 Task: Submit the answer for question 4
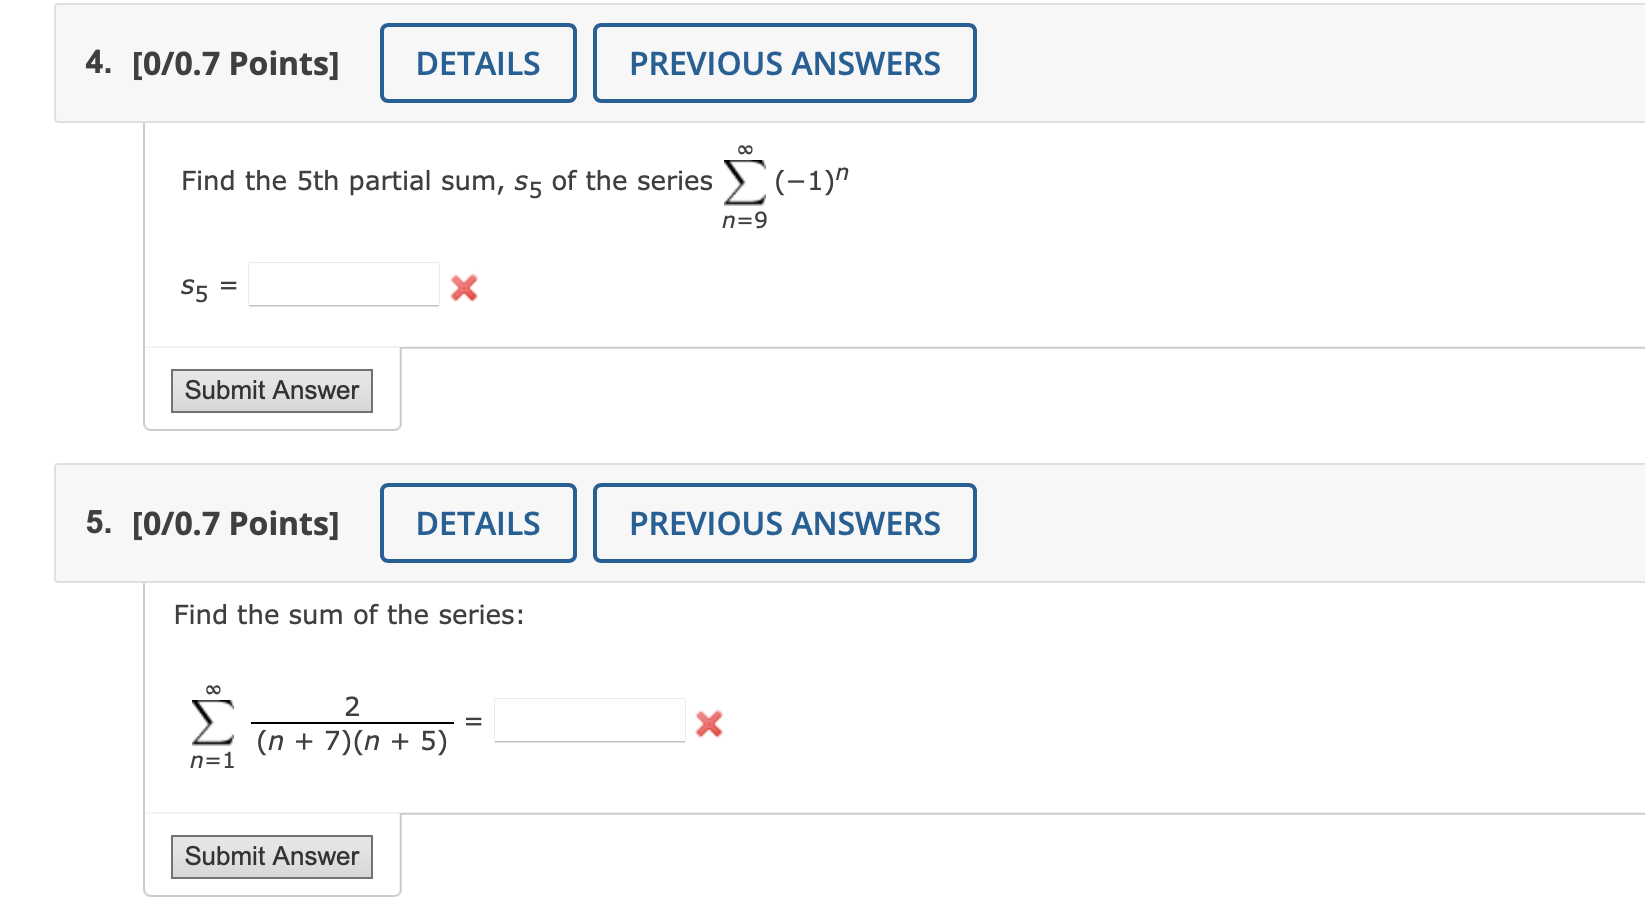point(270,390)
